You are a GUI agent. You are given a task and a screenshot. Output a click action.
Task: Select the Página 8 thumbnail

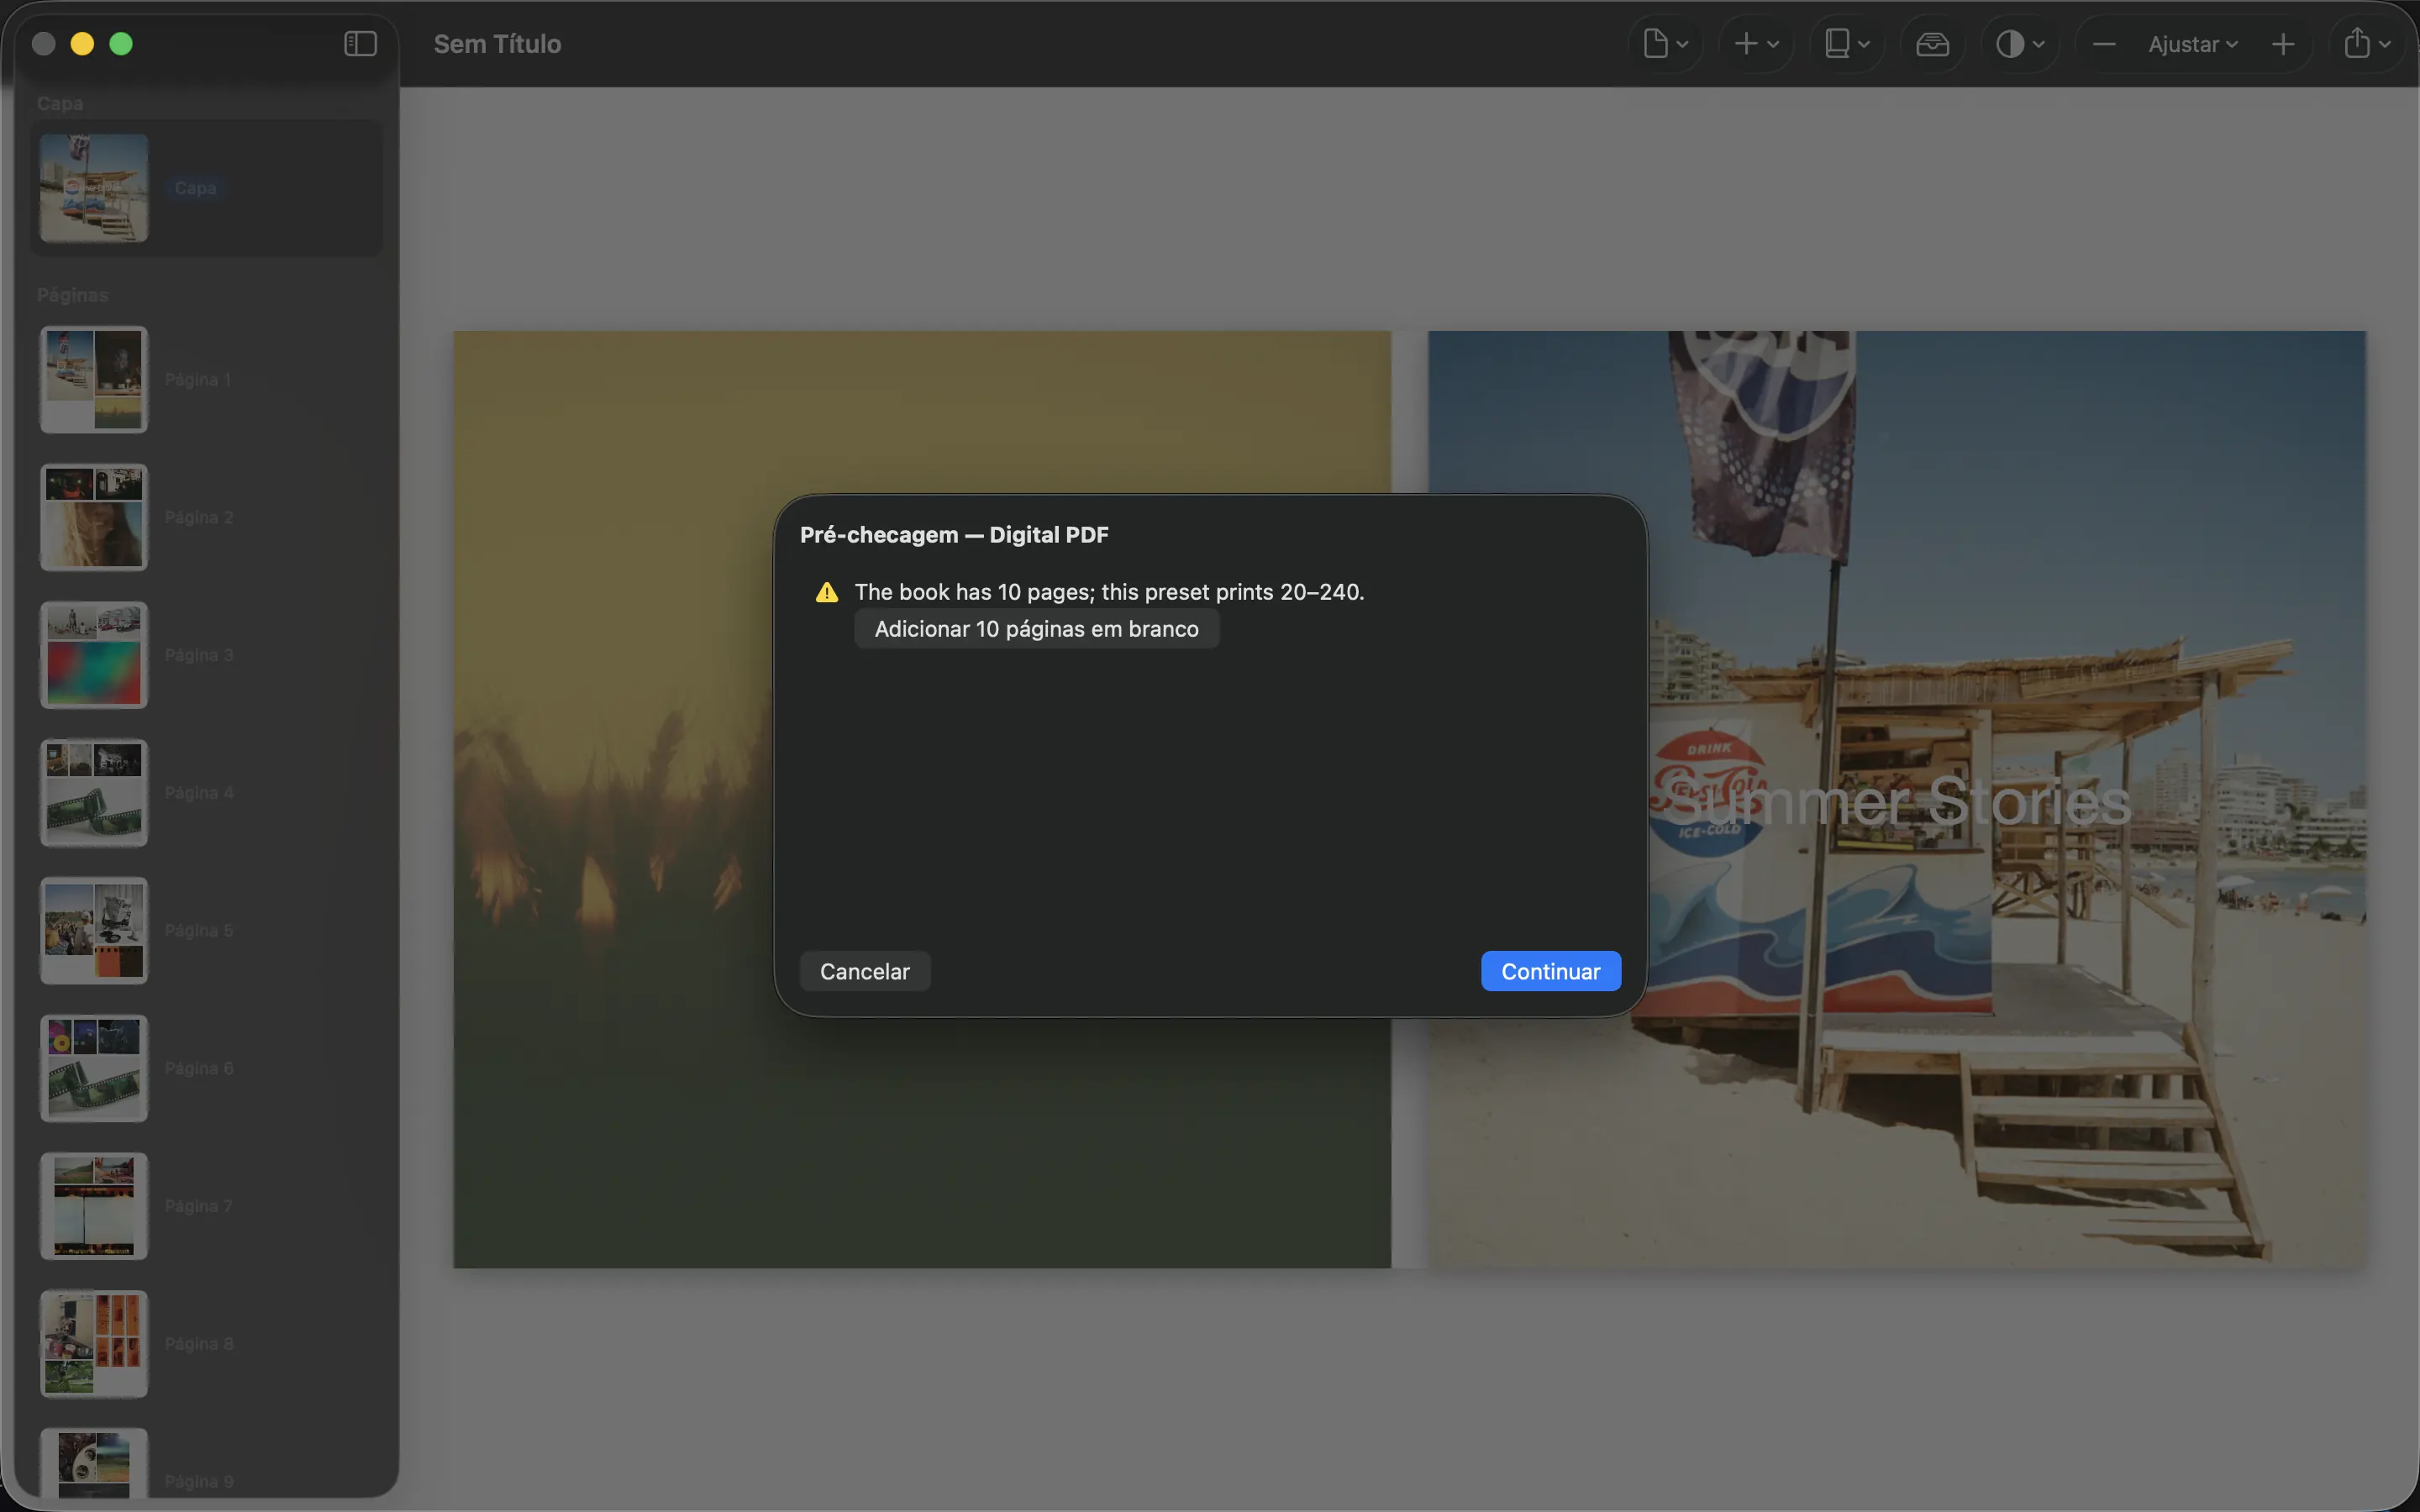pos(94,1343)
